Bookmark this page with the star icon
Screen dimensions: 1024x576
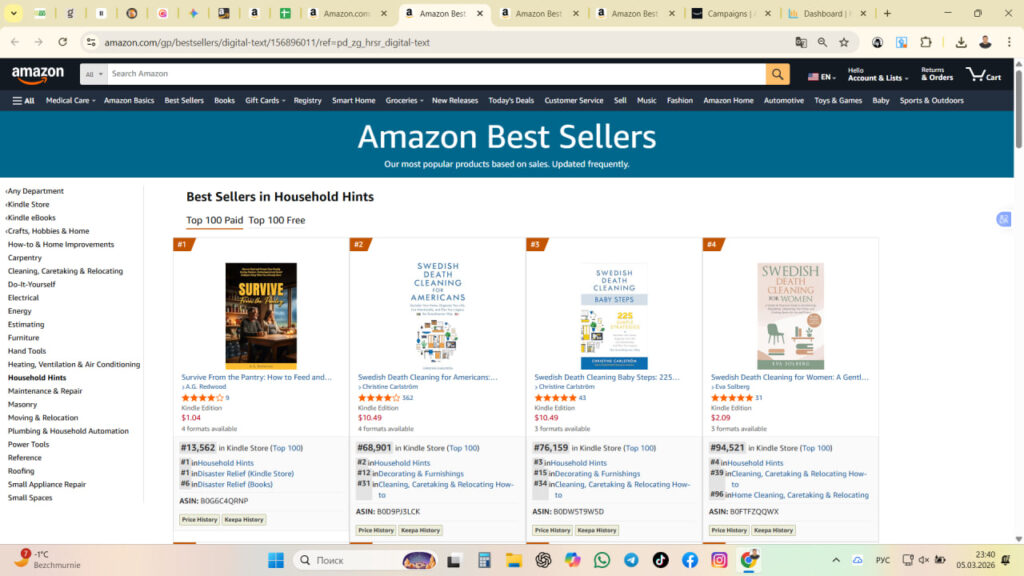(844, 42)
